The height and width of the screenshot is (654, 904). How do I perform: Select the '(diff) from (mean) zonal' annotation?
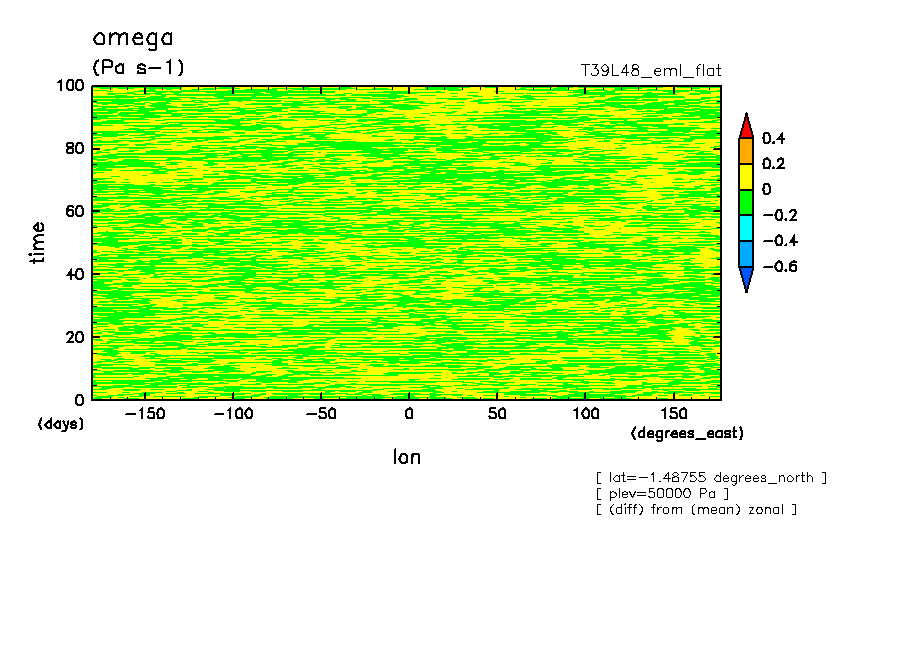(x=695, y=510)
